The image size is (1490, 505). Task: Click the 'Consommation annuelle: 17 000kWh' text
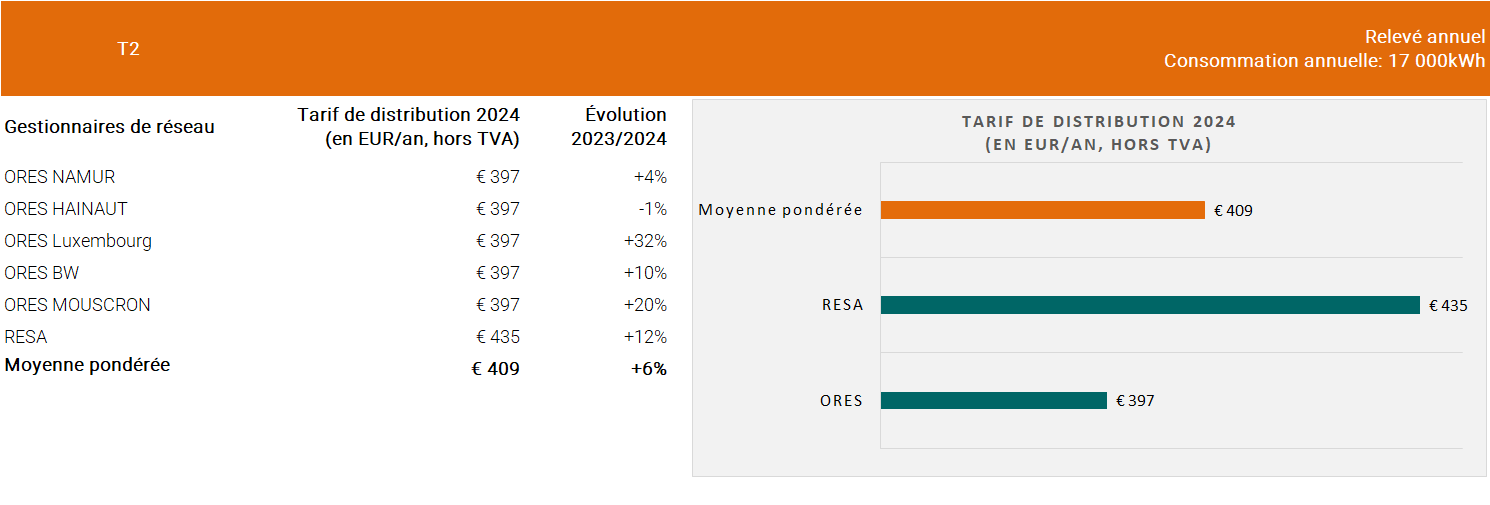pyautogui.click(x=1324, y=61)
